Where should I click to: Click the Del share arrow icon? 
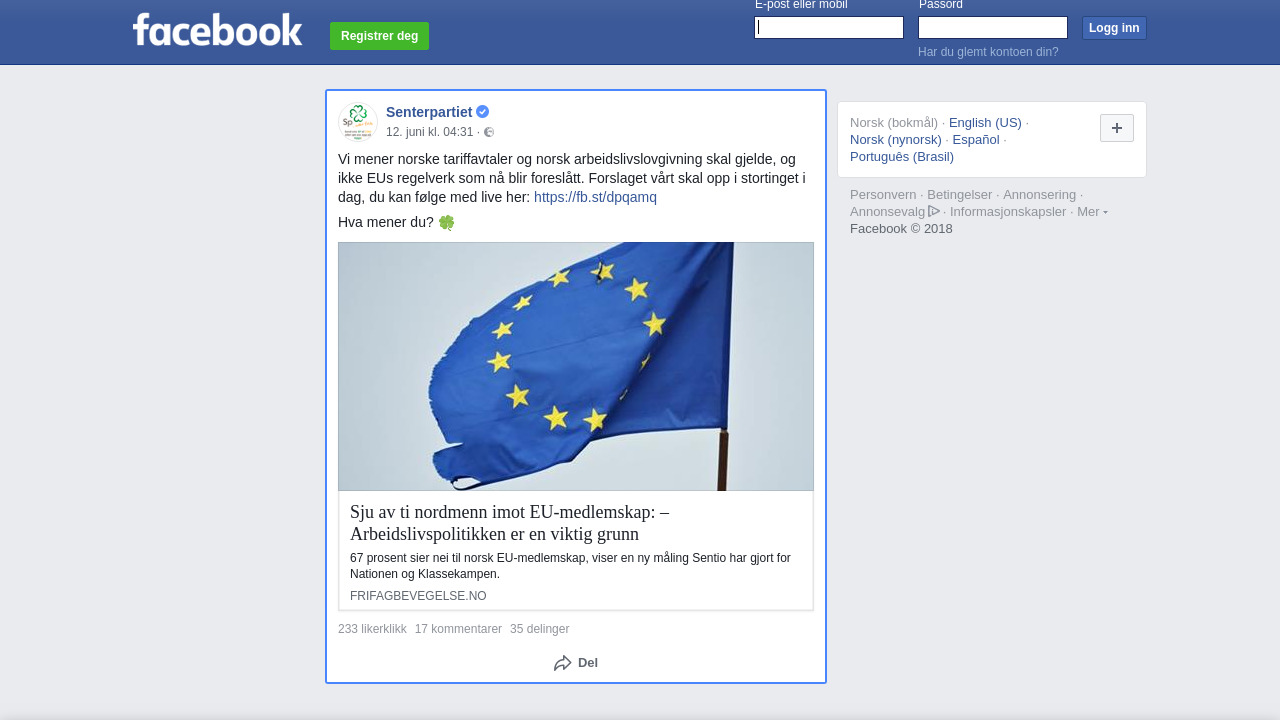coord(563,663)
